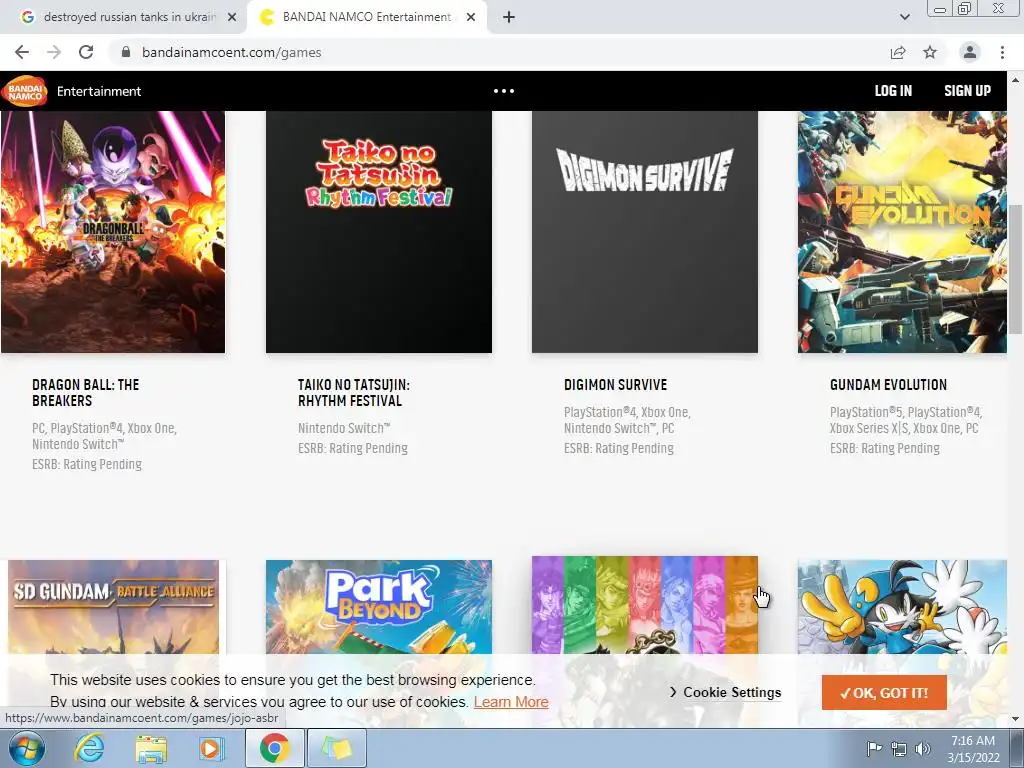Image resolution: width=1024 pixels, height=768 pixels.
Task: Bookmark this page with the star icon
Action: pos(930,52)
